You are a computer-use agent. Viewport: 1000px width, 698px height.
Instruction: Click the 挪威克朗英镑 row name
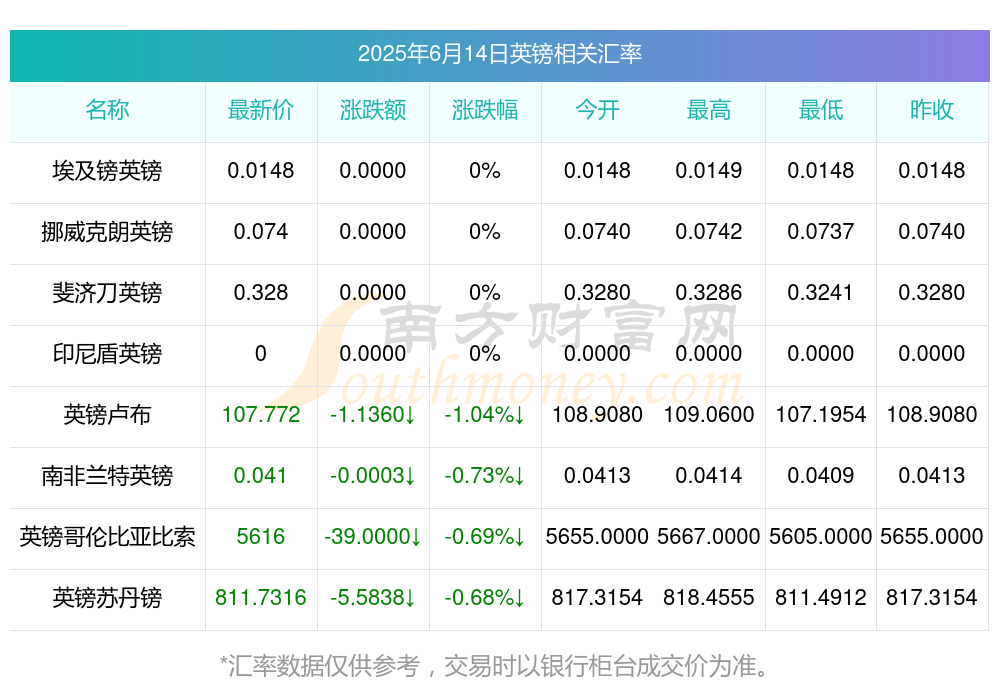coord(107,232)
